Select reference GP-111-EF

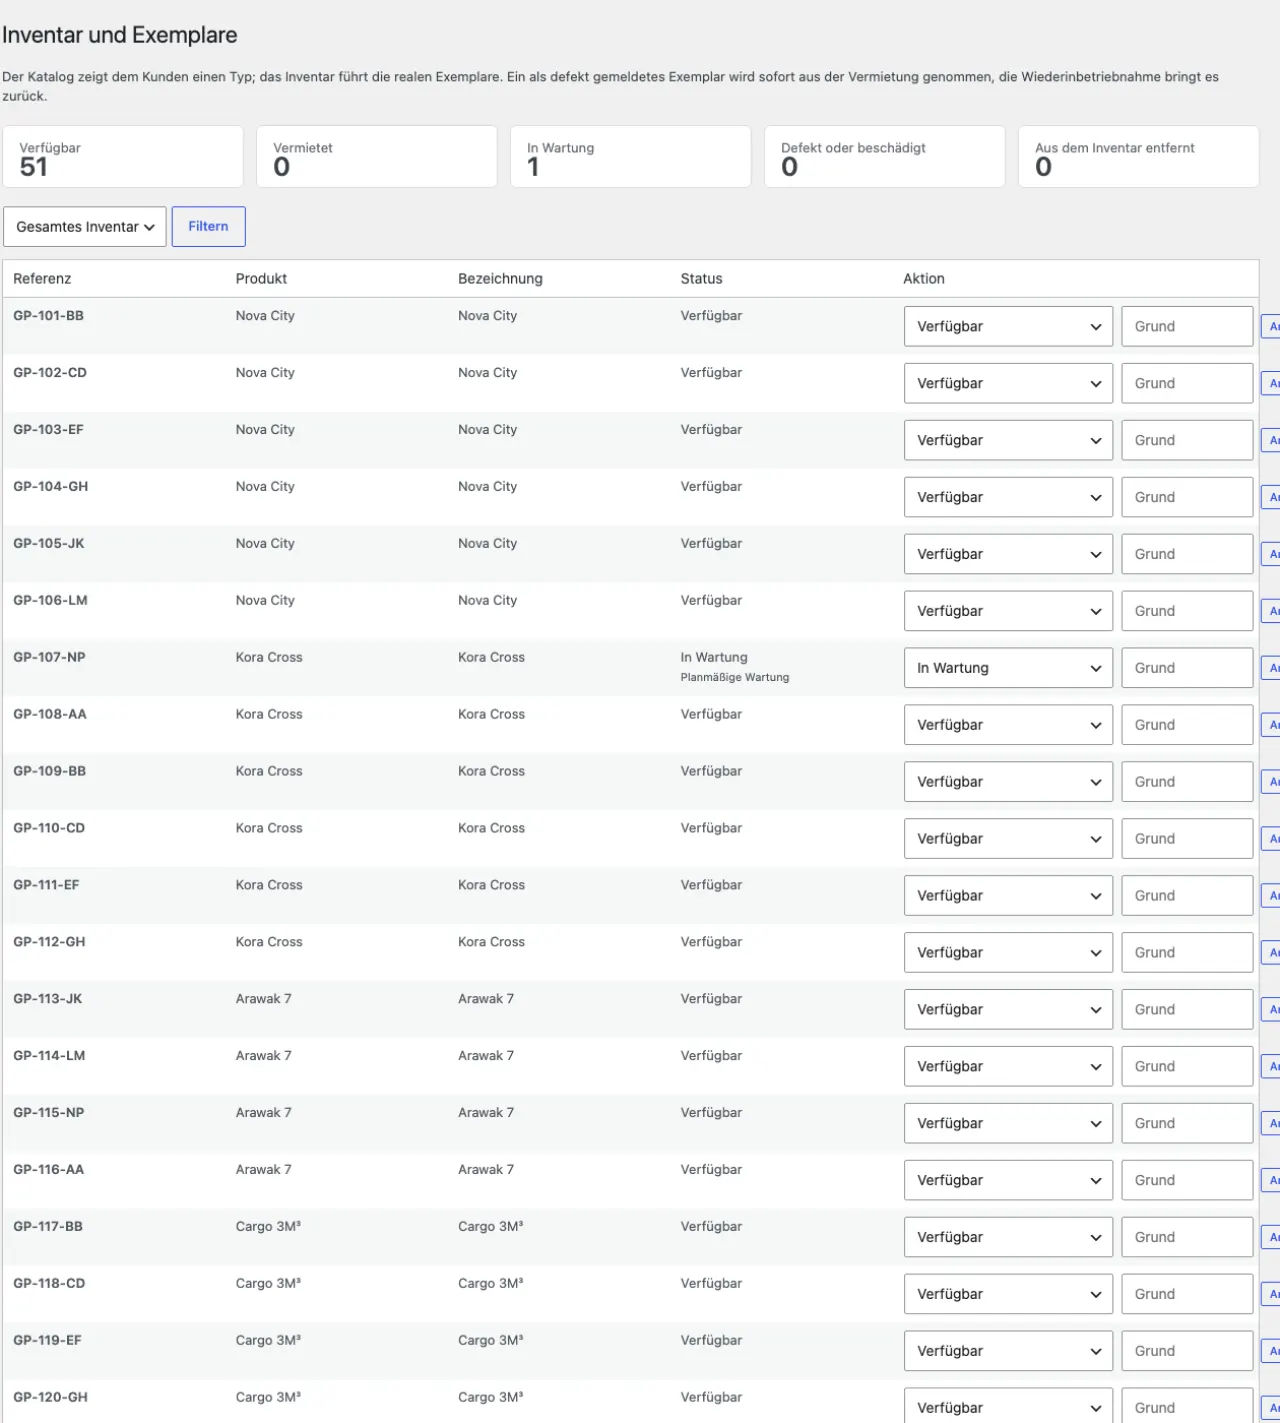click(46, 886)
